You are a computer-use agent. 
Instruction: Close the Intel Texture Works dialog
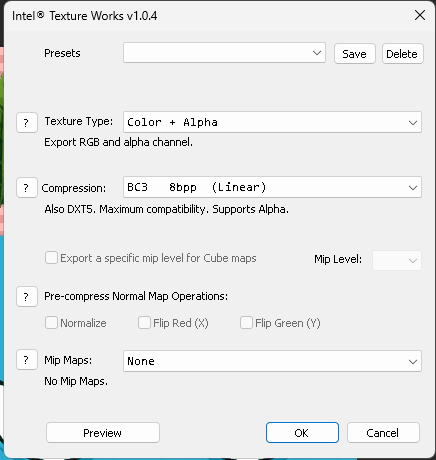(420, 15)
